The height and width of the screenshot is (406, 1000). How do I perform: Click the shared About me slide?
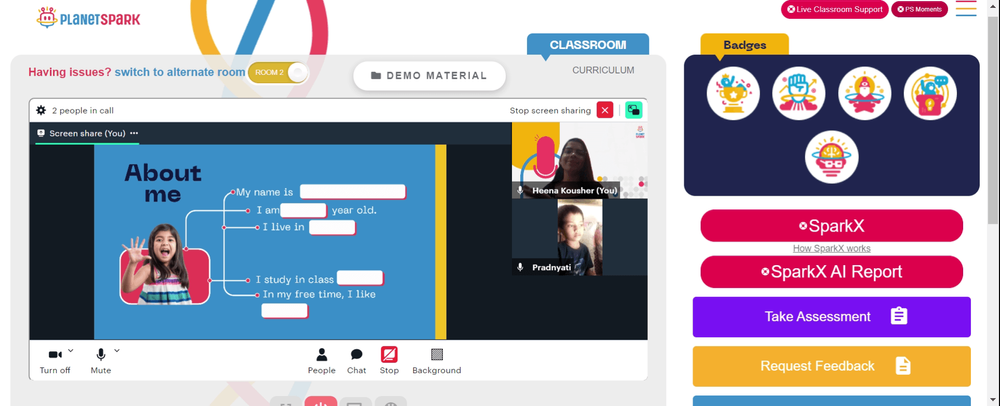tap(270, 242)
